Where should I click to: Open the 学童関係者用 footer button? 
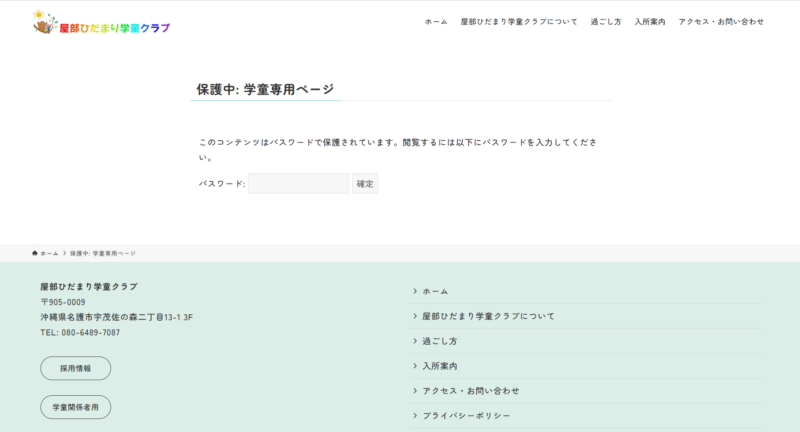pos(76,407)
